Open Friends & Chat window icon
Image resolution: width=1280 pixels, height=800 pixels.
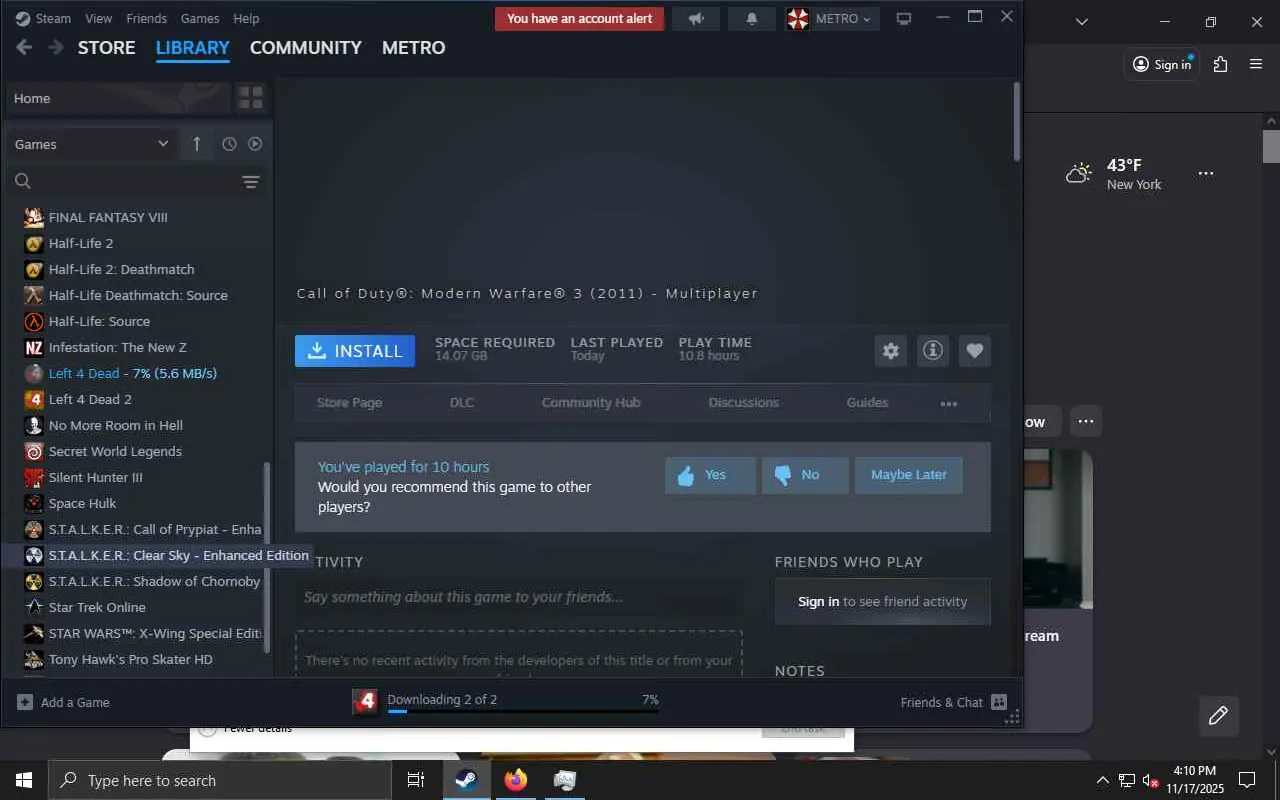(x=998, y=702)
